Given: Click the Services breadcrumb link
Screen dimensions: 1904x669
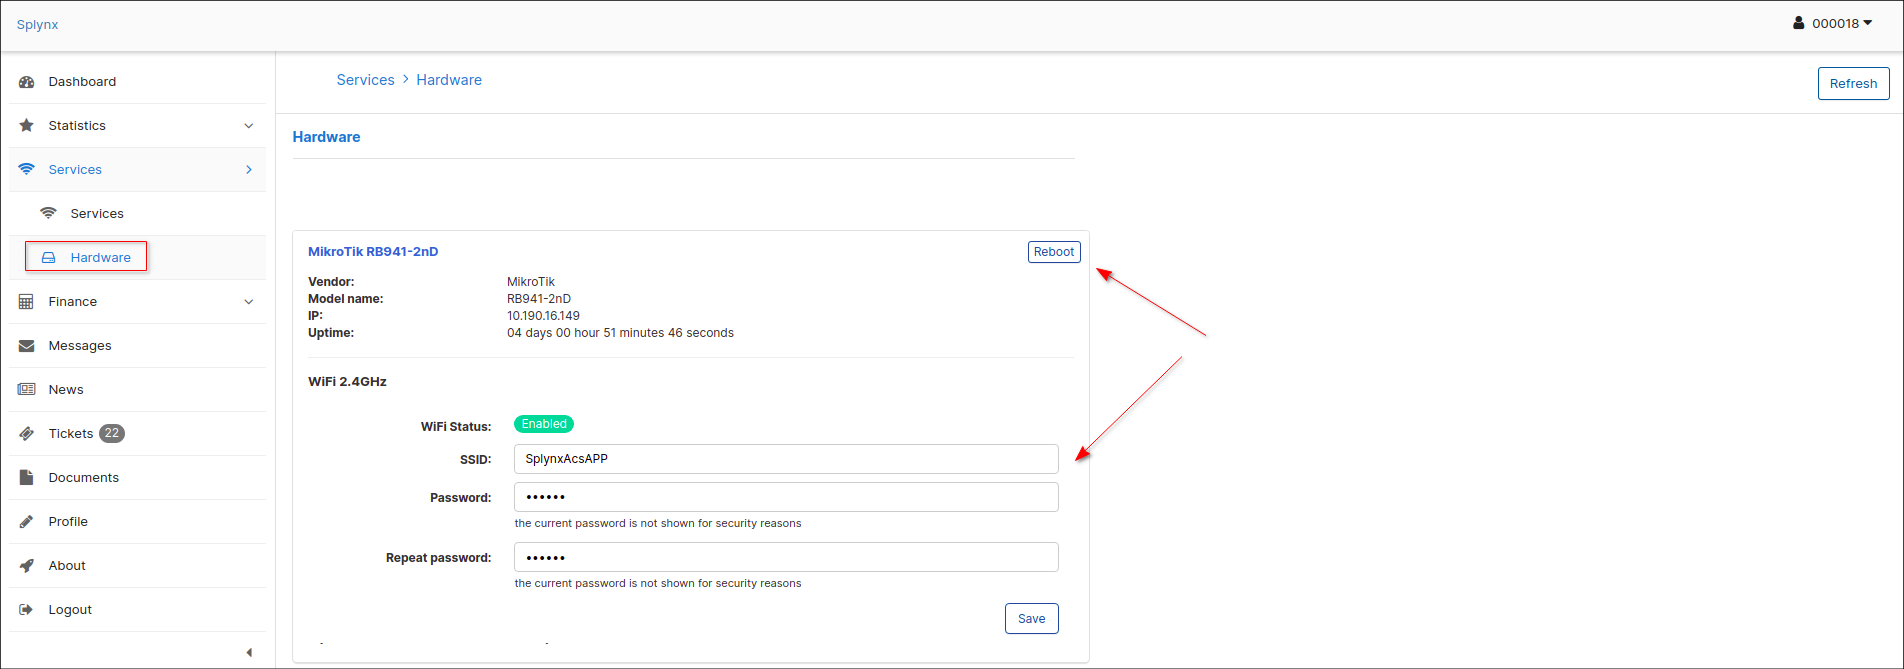Looking at the screenshot, I should click(x=365, y=80).
